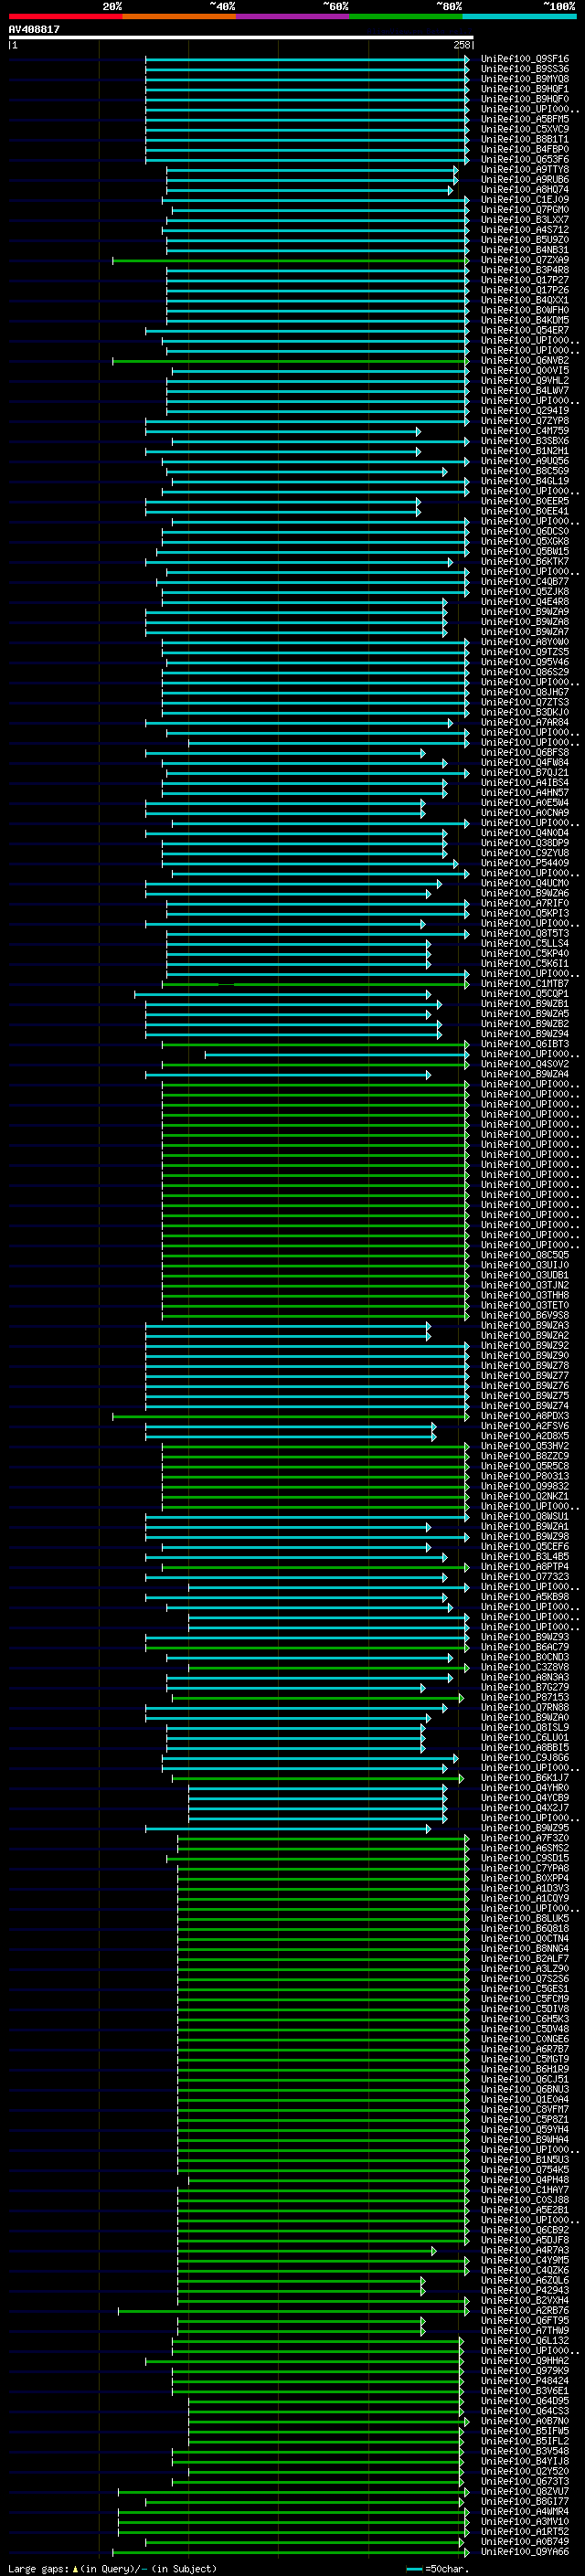This screenshot has height=2576, width=585.
Task: Click label UniRef100_A1RT52
Action: tap(525, 2531)
